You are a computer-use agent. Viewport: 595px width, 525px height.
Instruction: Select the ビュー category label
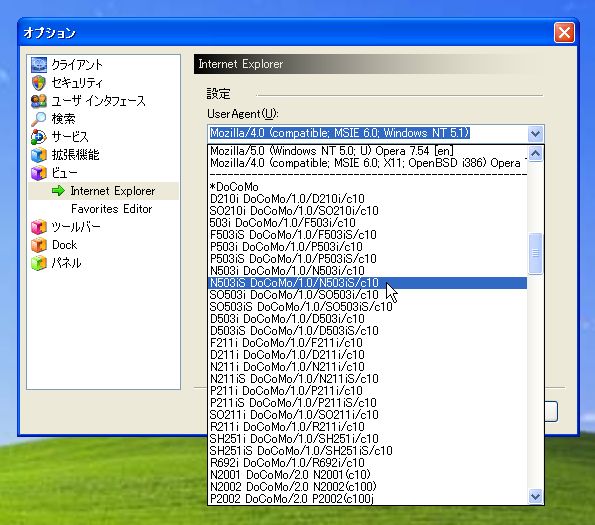(65, 173)
